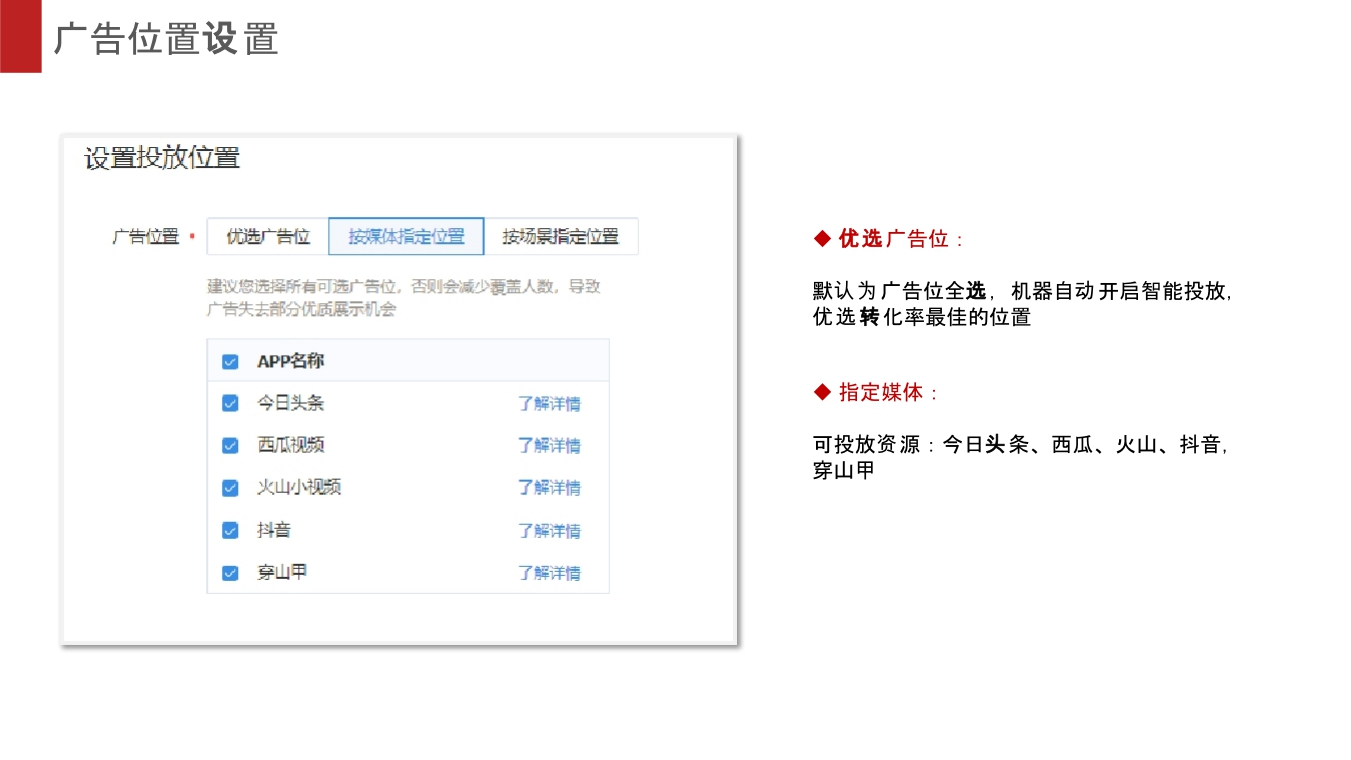Open 了解详情 link for 今日头条
Image resolution: width=1351 pixels, height=760 pixels.
point(550,403)
